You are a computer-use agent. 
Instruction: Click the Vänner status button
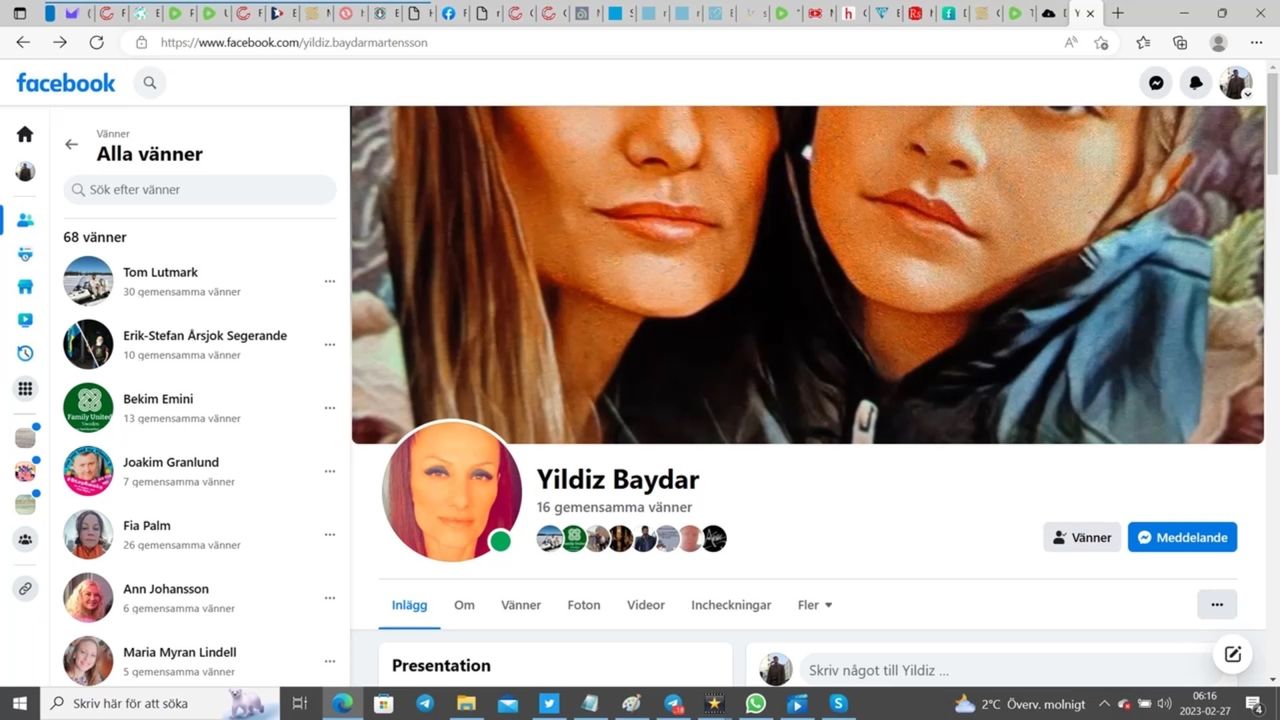tap(1081, 537)
